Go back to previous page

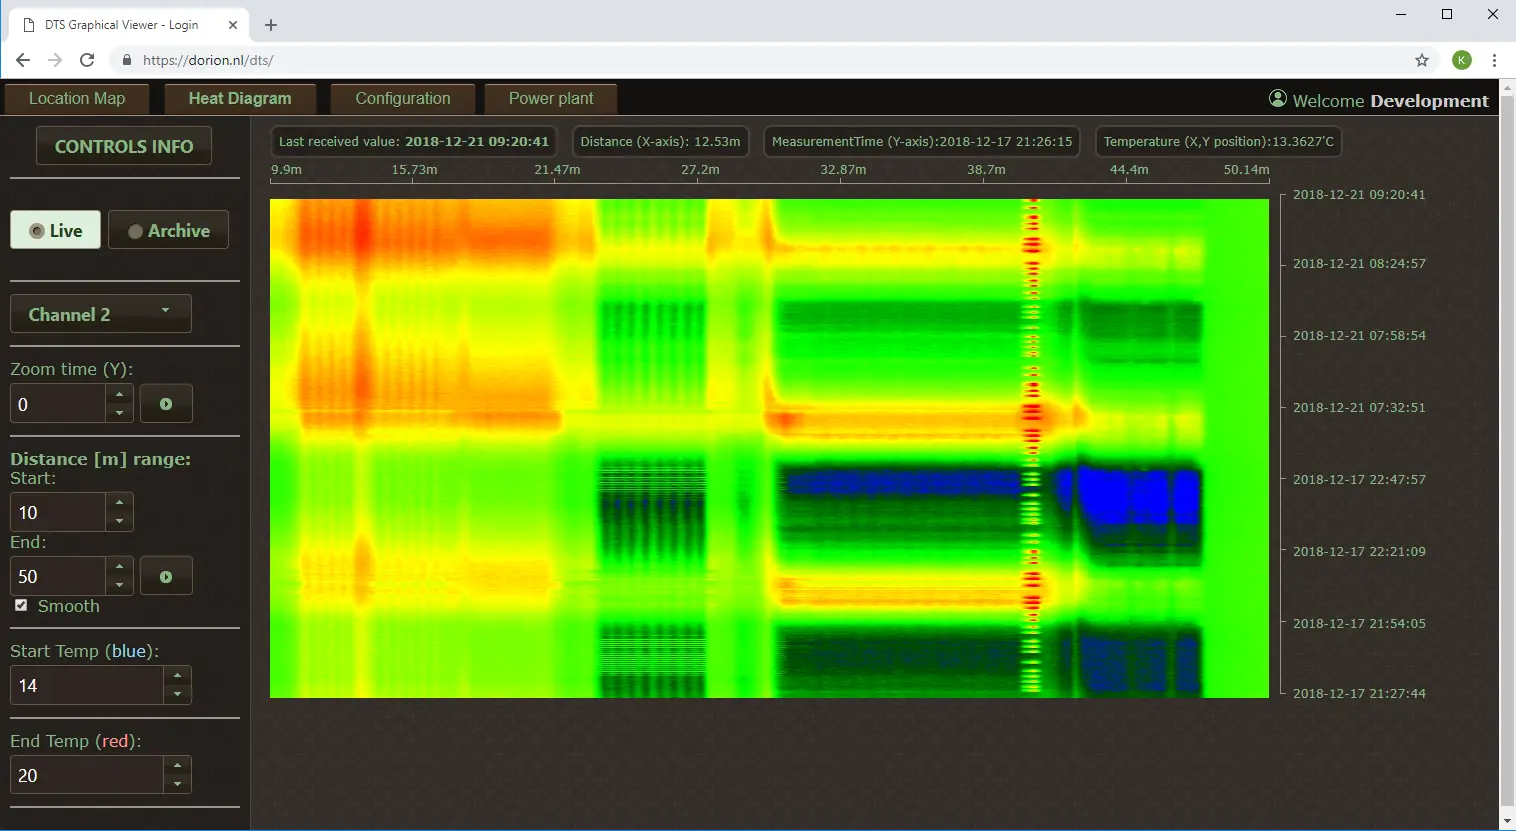pyautogui.click(x=23, y=60)
